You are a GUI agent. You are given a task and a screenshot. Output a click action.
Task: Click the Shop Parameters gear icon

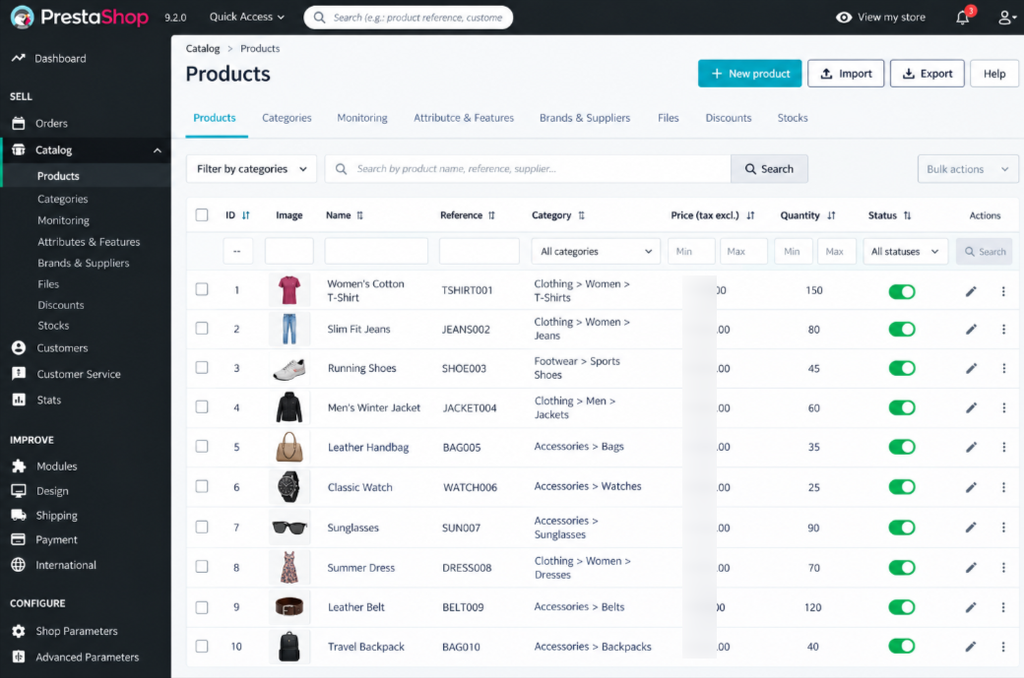(x=19, y=631)
